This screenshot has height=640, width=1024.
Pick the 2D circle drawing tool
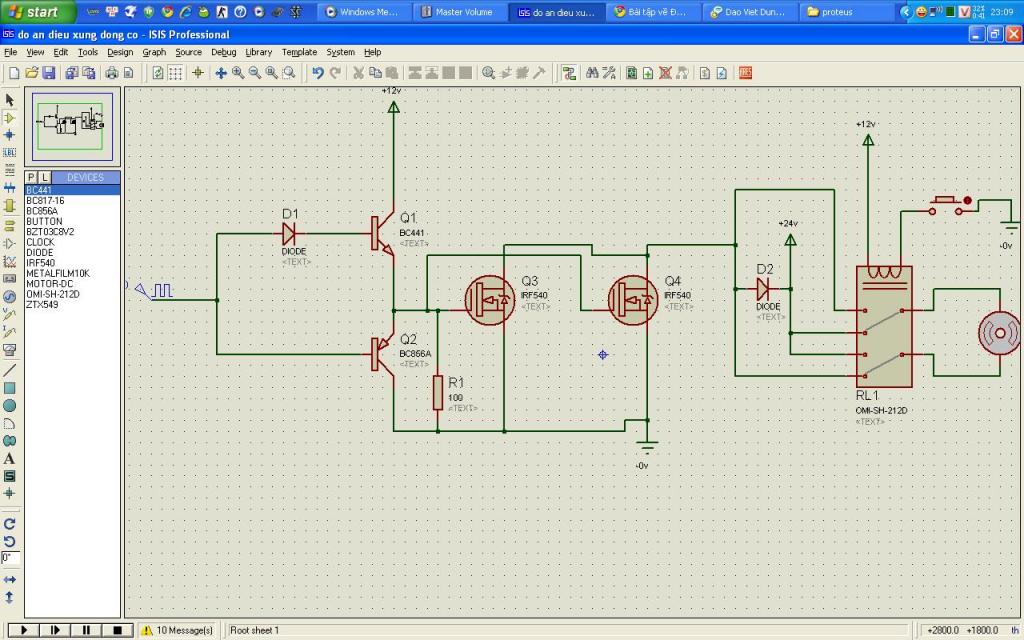(10, 405)
